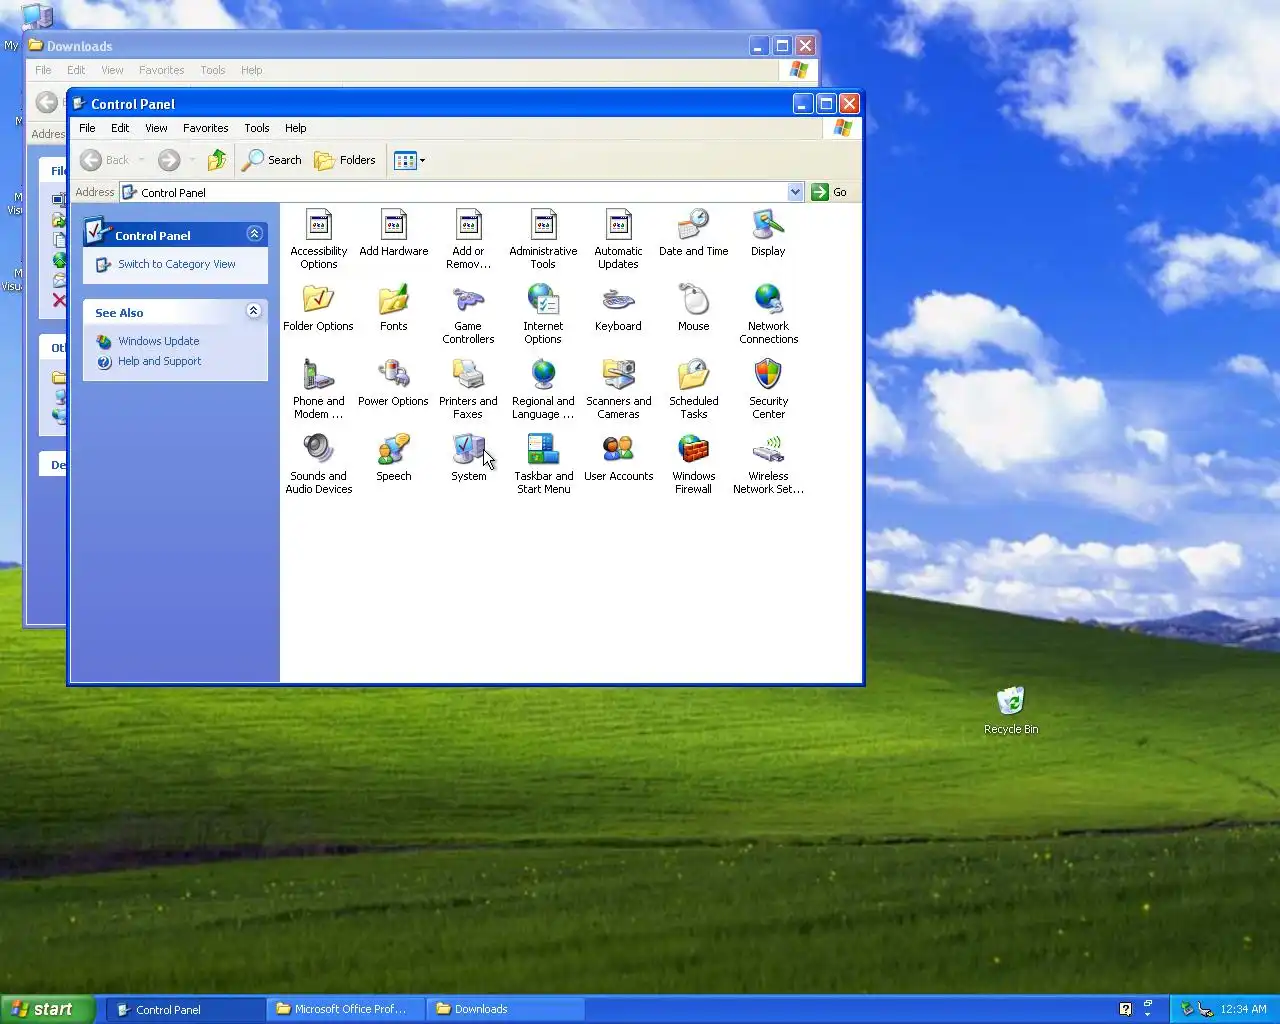Open Help and Support link
This screenshot has width=1280, height=1024.
tap(160, 361)
